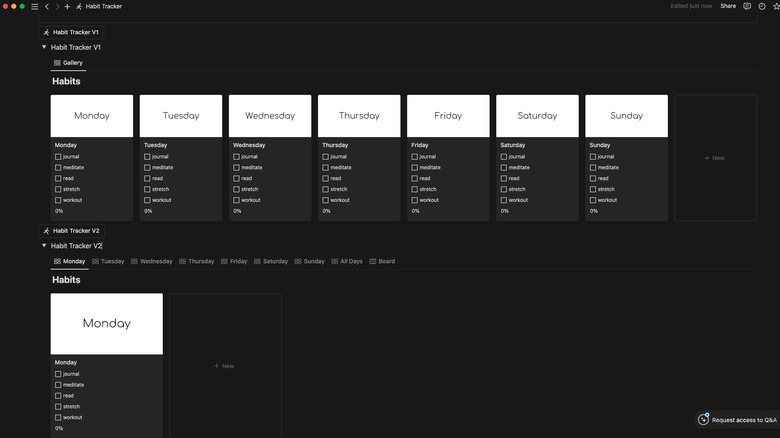Select the Monday view tab in V2
780x438 pixels.
coord(70,261)
